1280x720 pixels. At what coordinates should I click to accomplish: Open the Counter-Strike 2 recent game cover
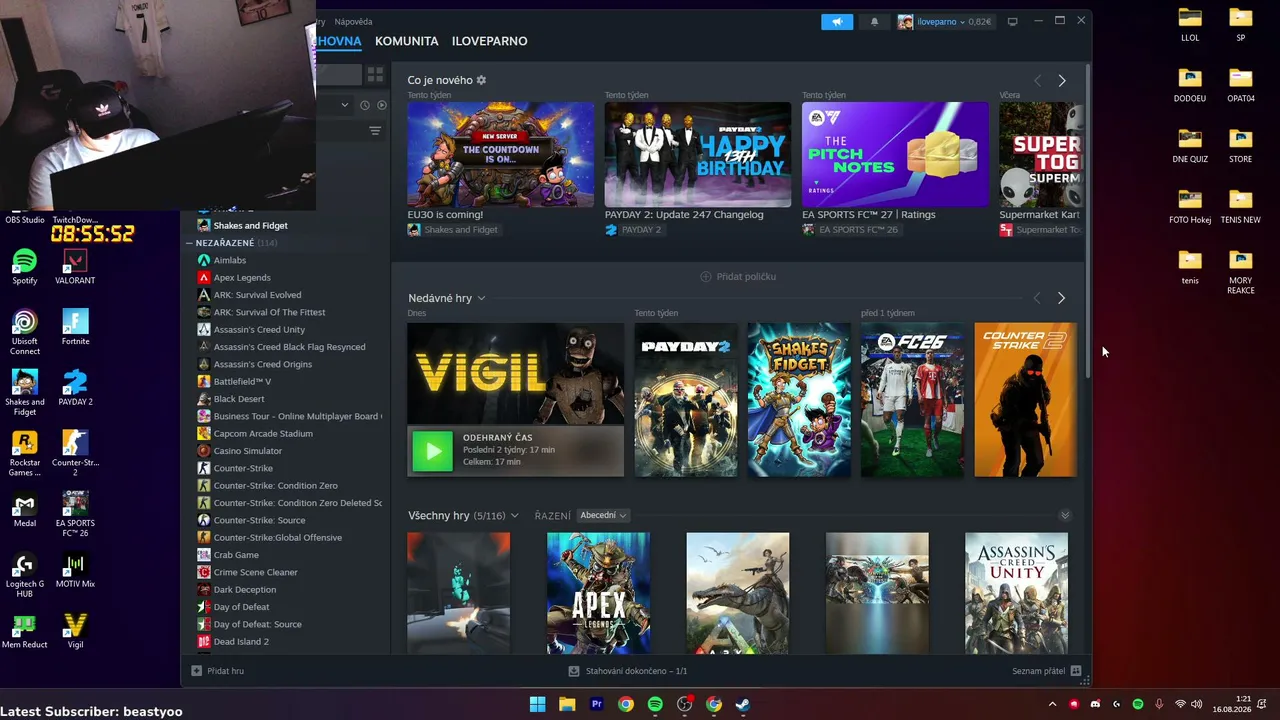click(1026, 400)
